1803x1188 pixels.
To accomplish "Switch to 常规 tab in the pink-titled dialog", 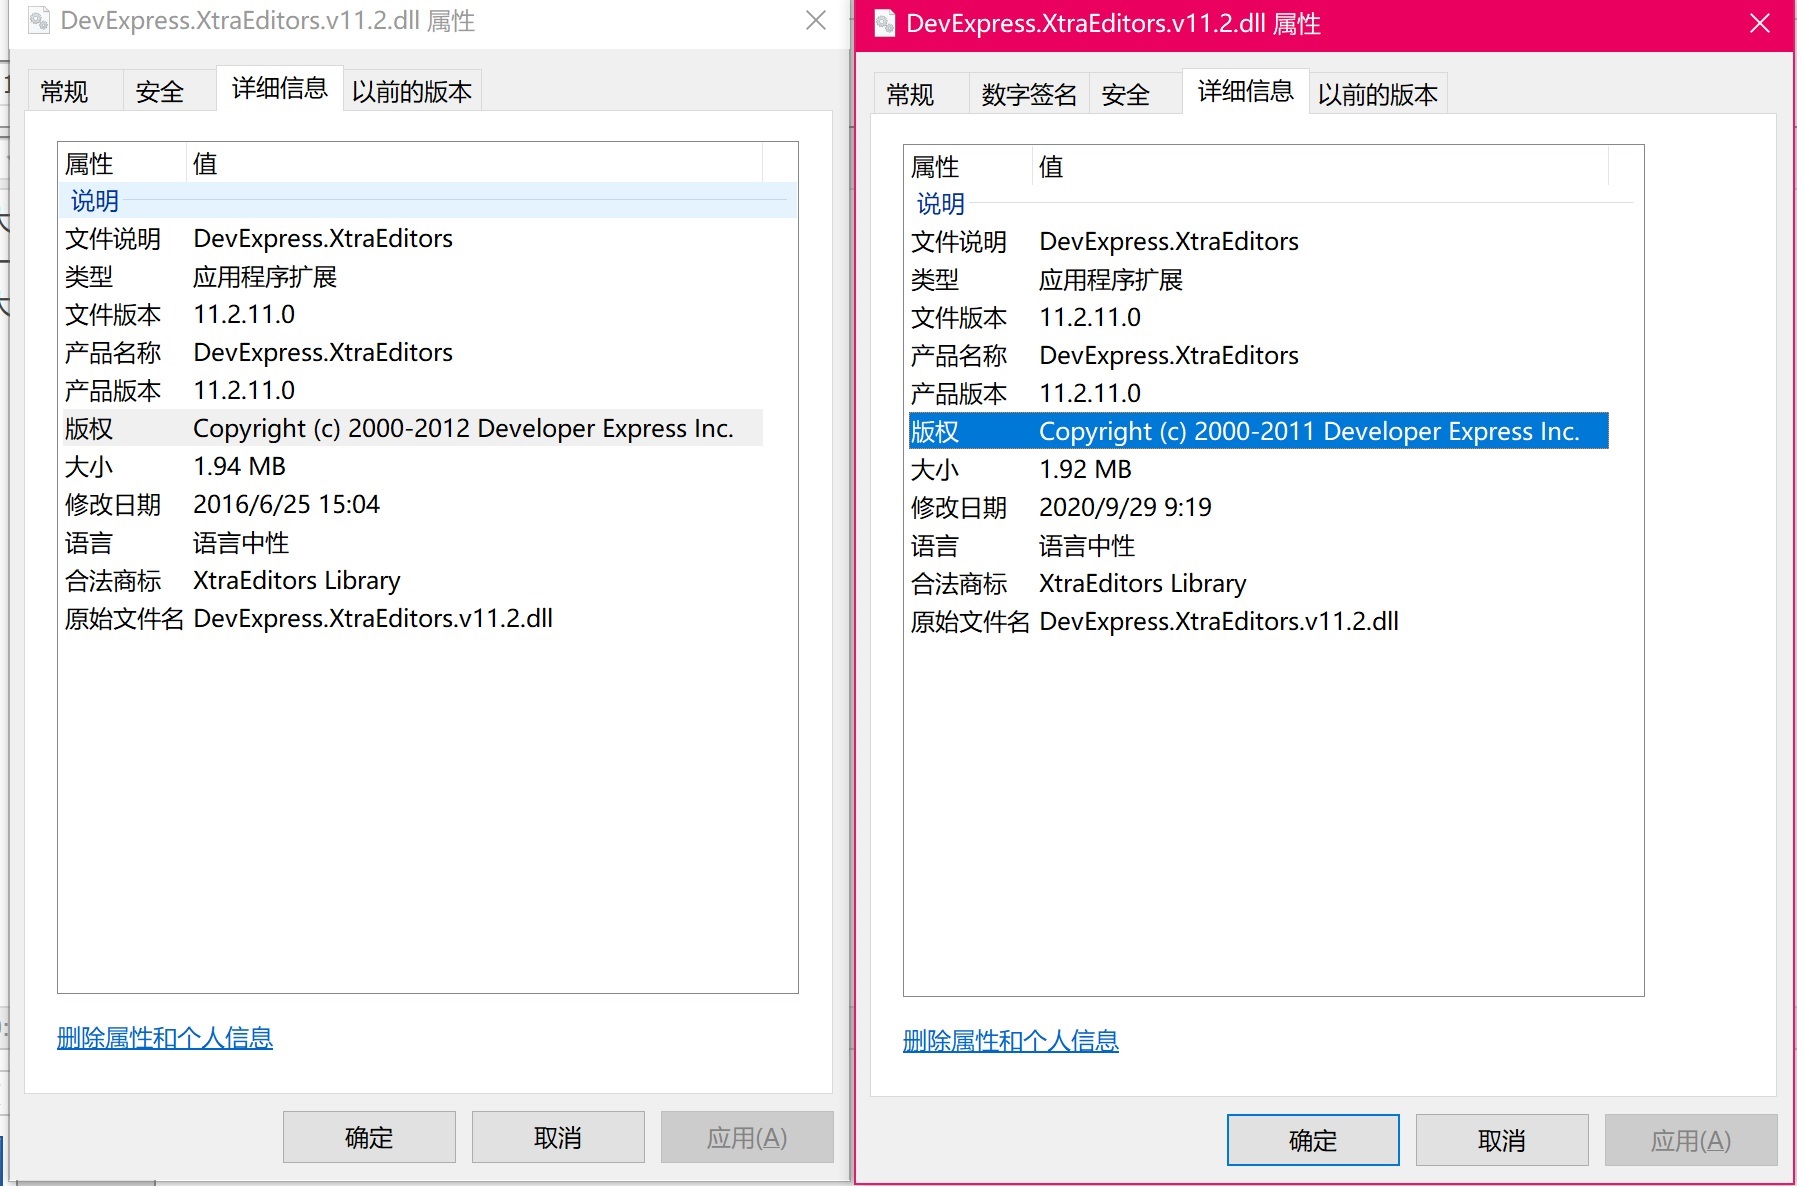I will pyautogui.click(x=910, y=95).
